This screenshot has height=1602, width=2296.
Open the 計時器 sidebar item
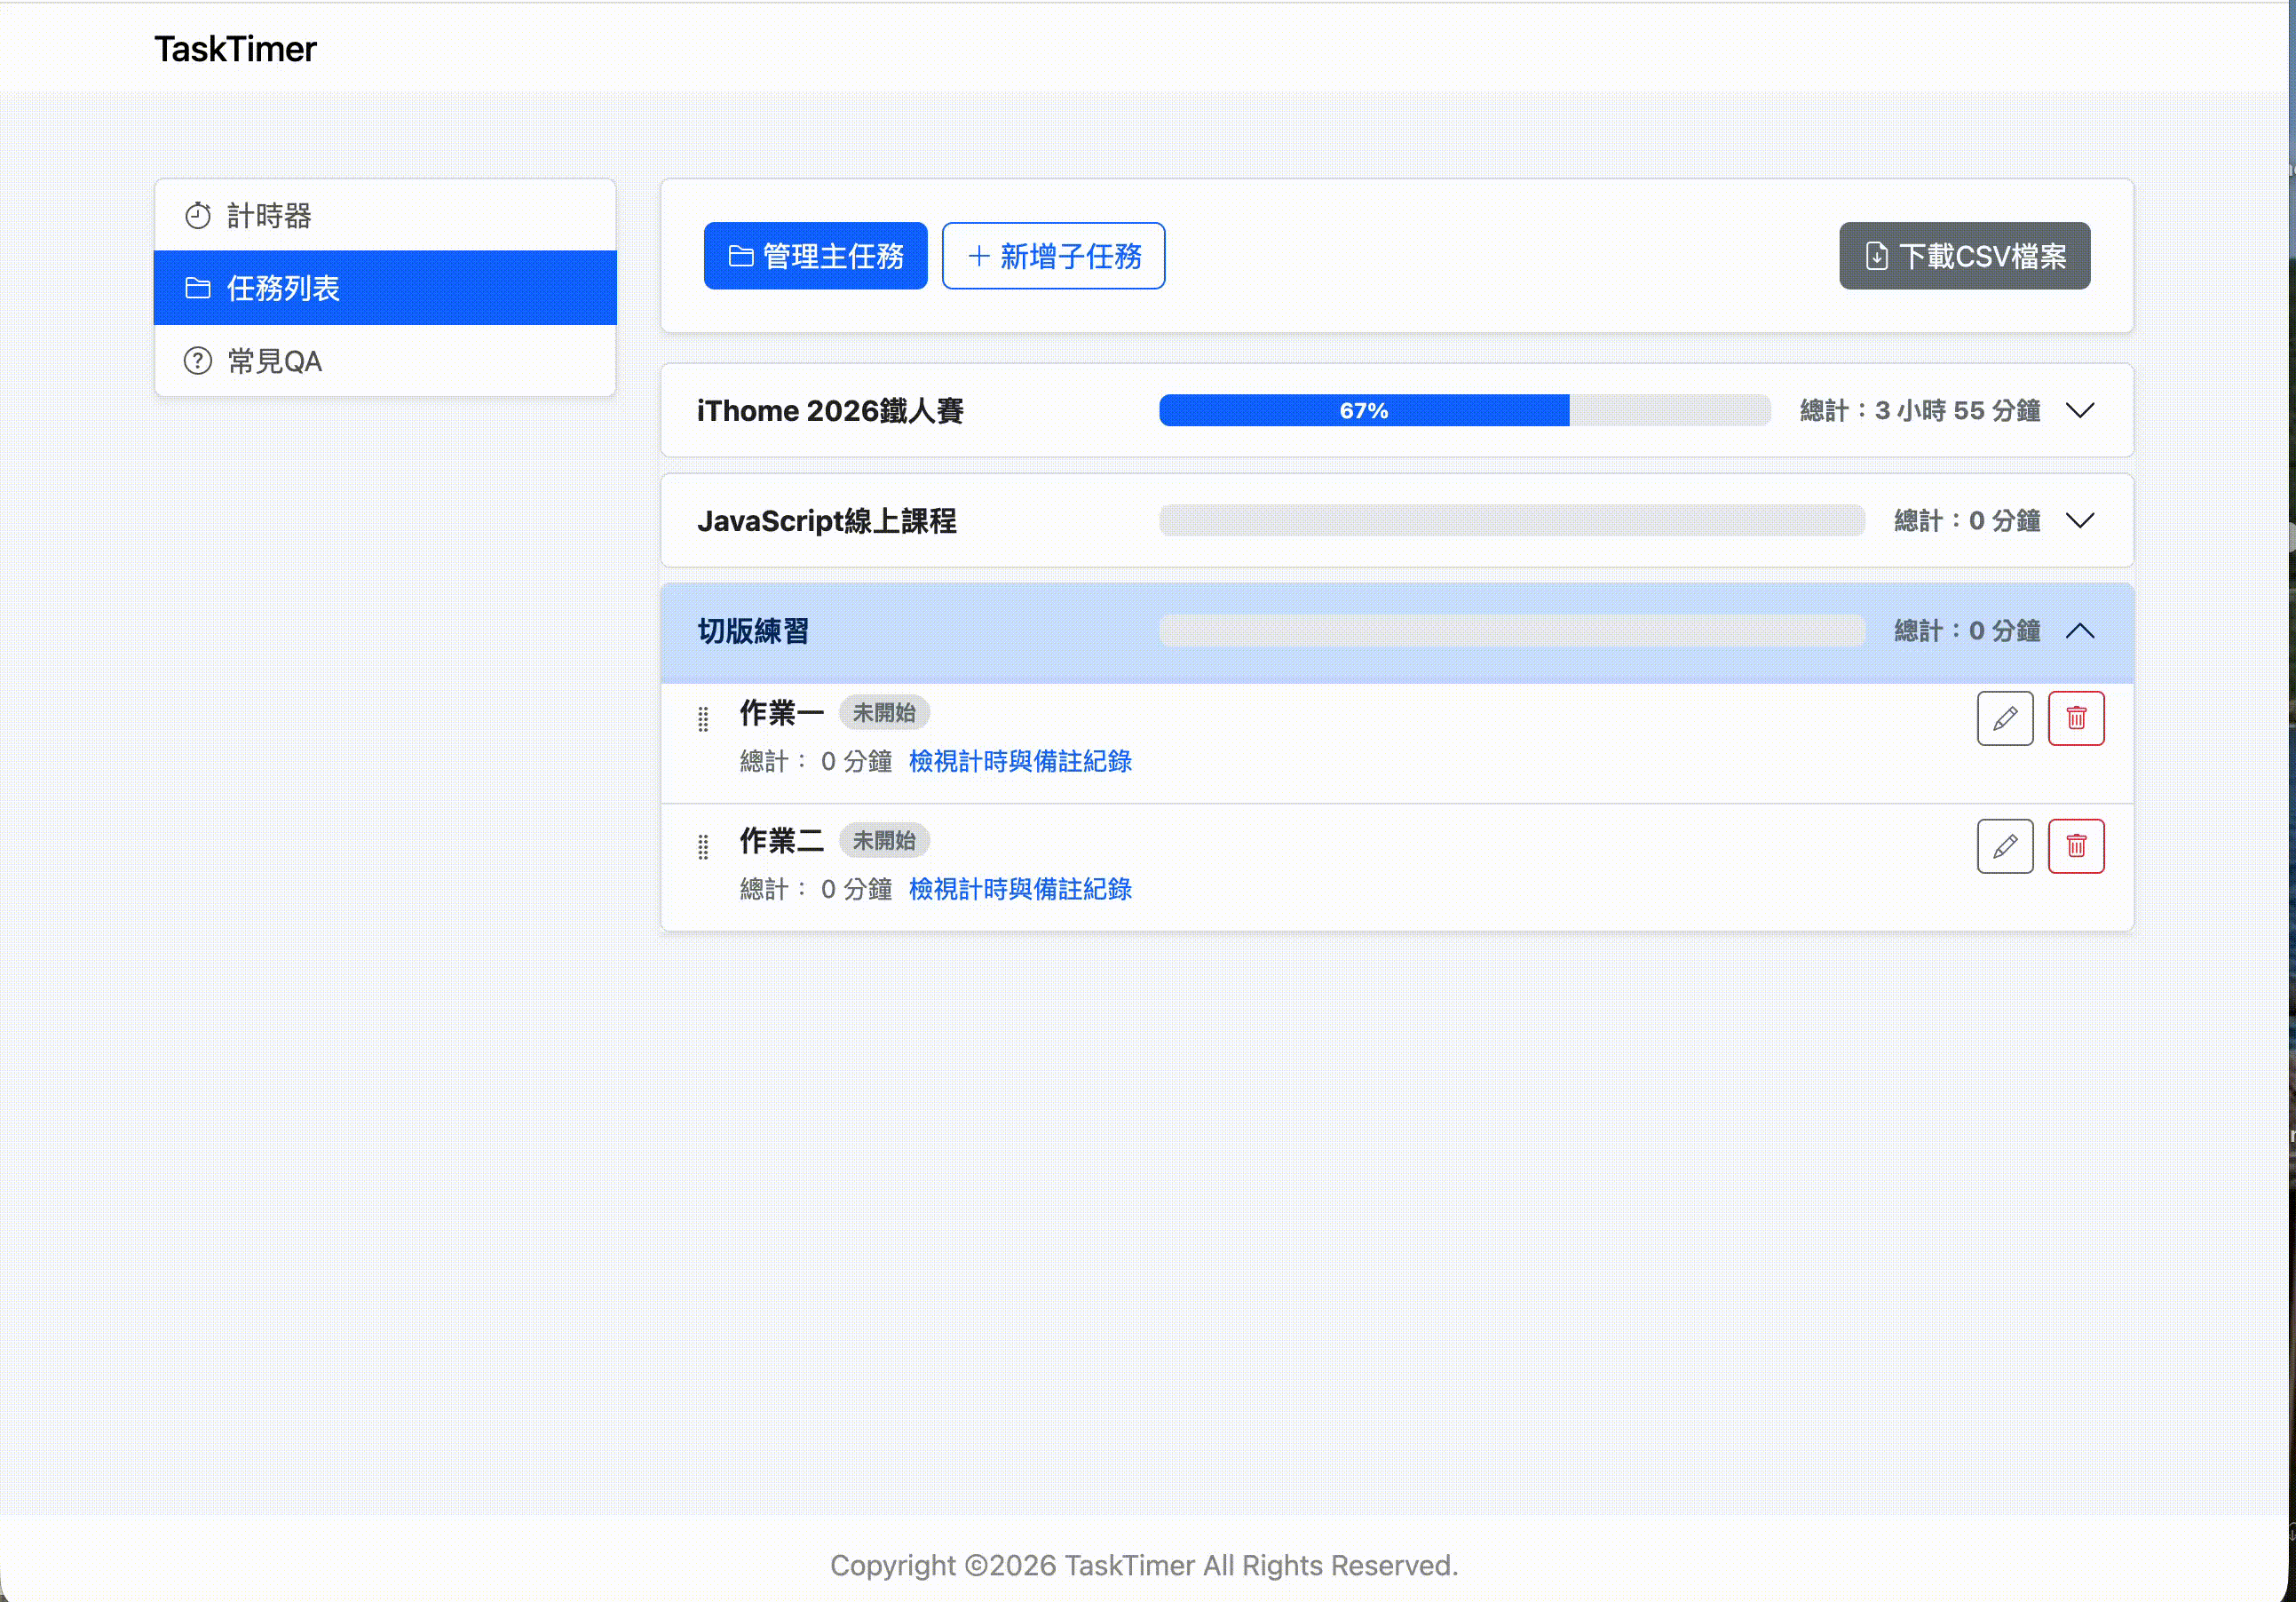click(385, 215)
